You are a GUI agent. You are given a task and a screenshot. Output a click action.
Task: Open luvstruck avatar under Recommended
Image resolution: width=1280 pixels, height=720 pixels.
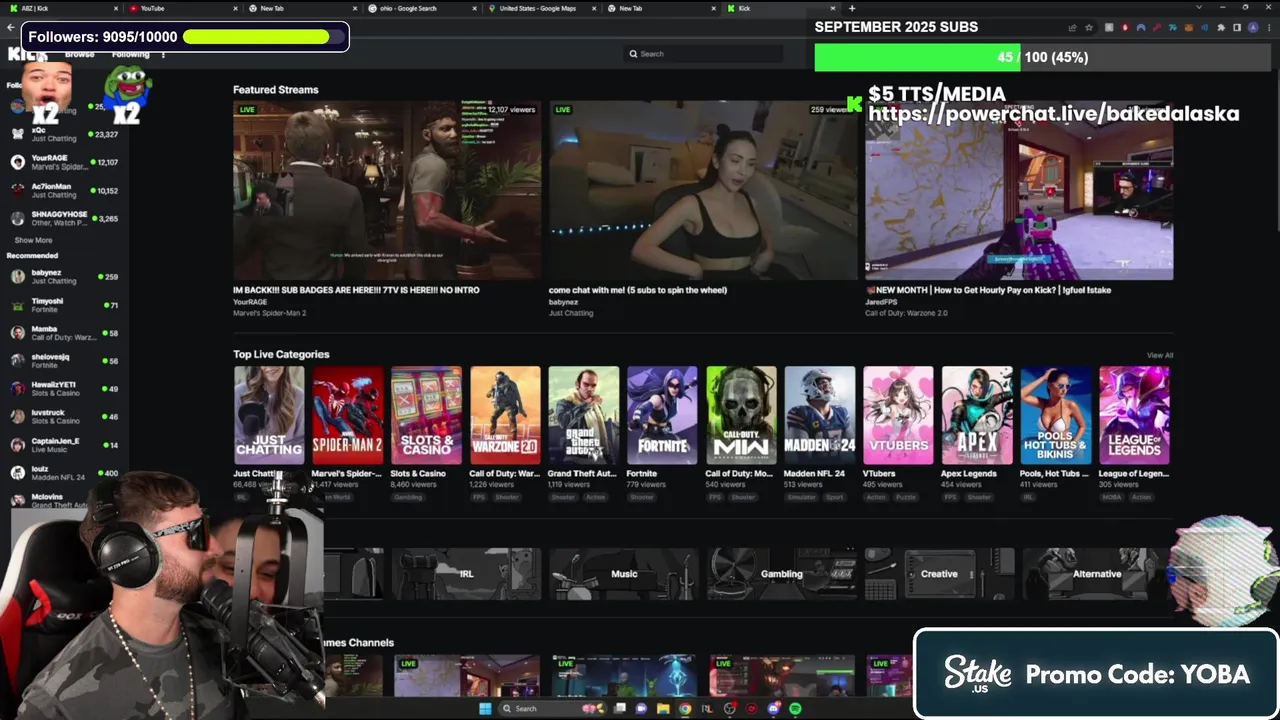pos(18,417)
